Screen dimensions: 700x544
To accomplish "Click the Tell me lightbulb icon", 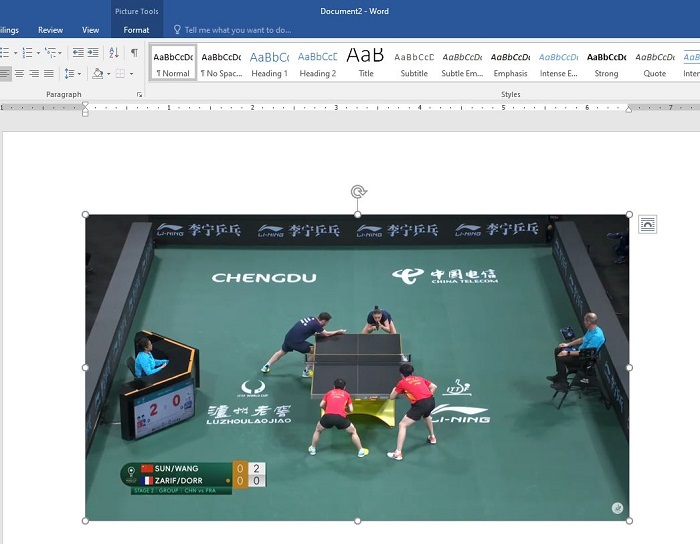I will [x=177, y=29].
